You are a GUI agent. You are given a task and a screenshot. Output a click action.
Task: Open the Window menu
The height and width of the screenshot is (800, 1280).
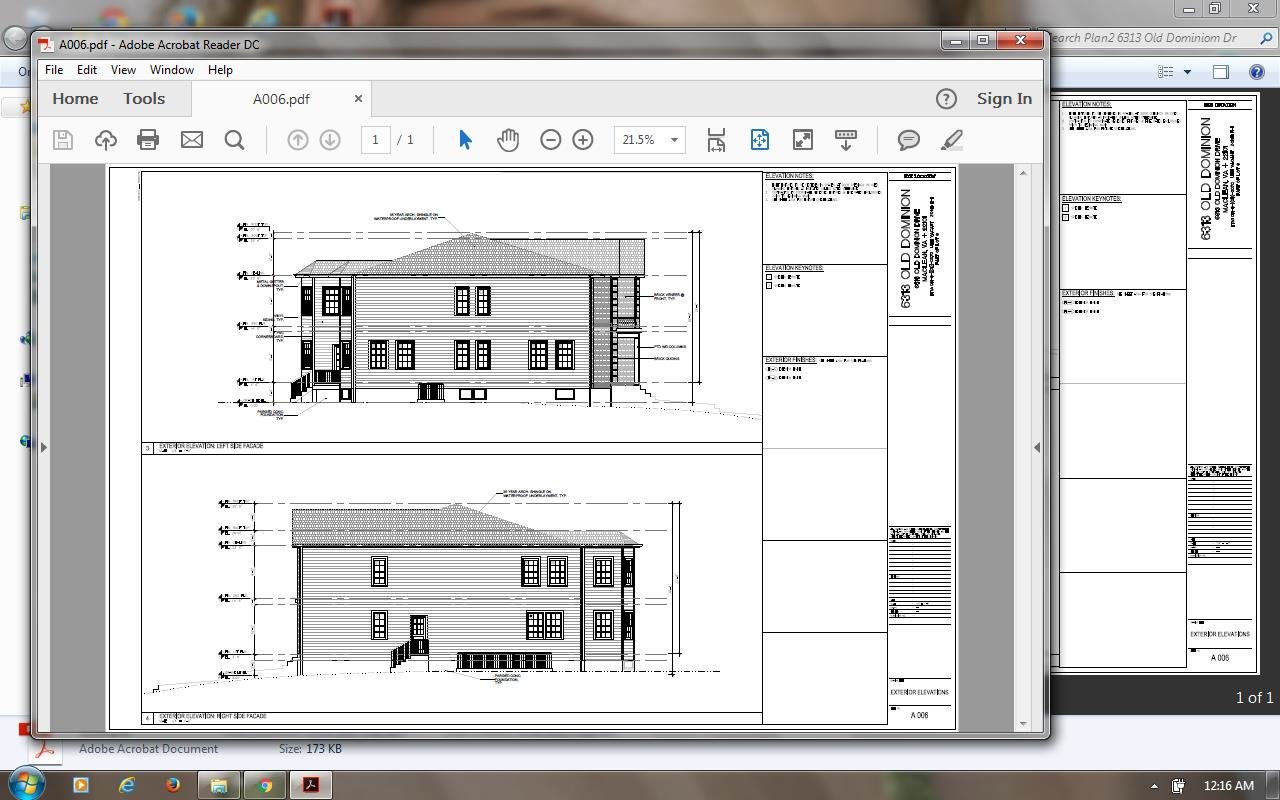pyautogui.click(x=172, y=70)
